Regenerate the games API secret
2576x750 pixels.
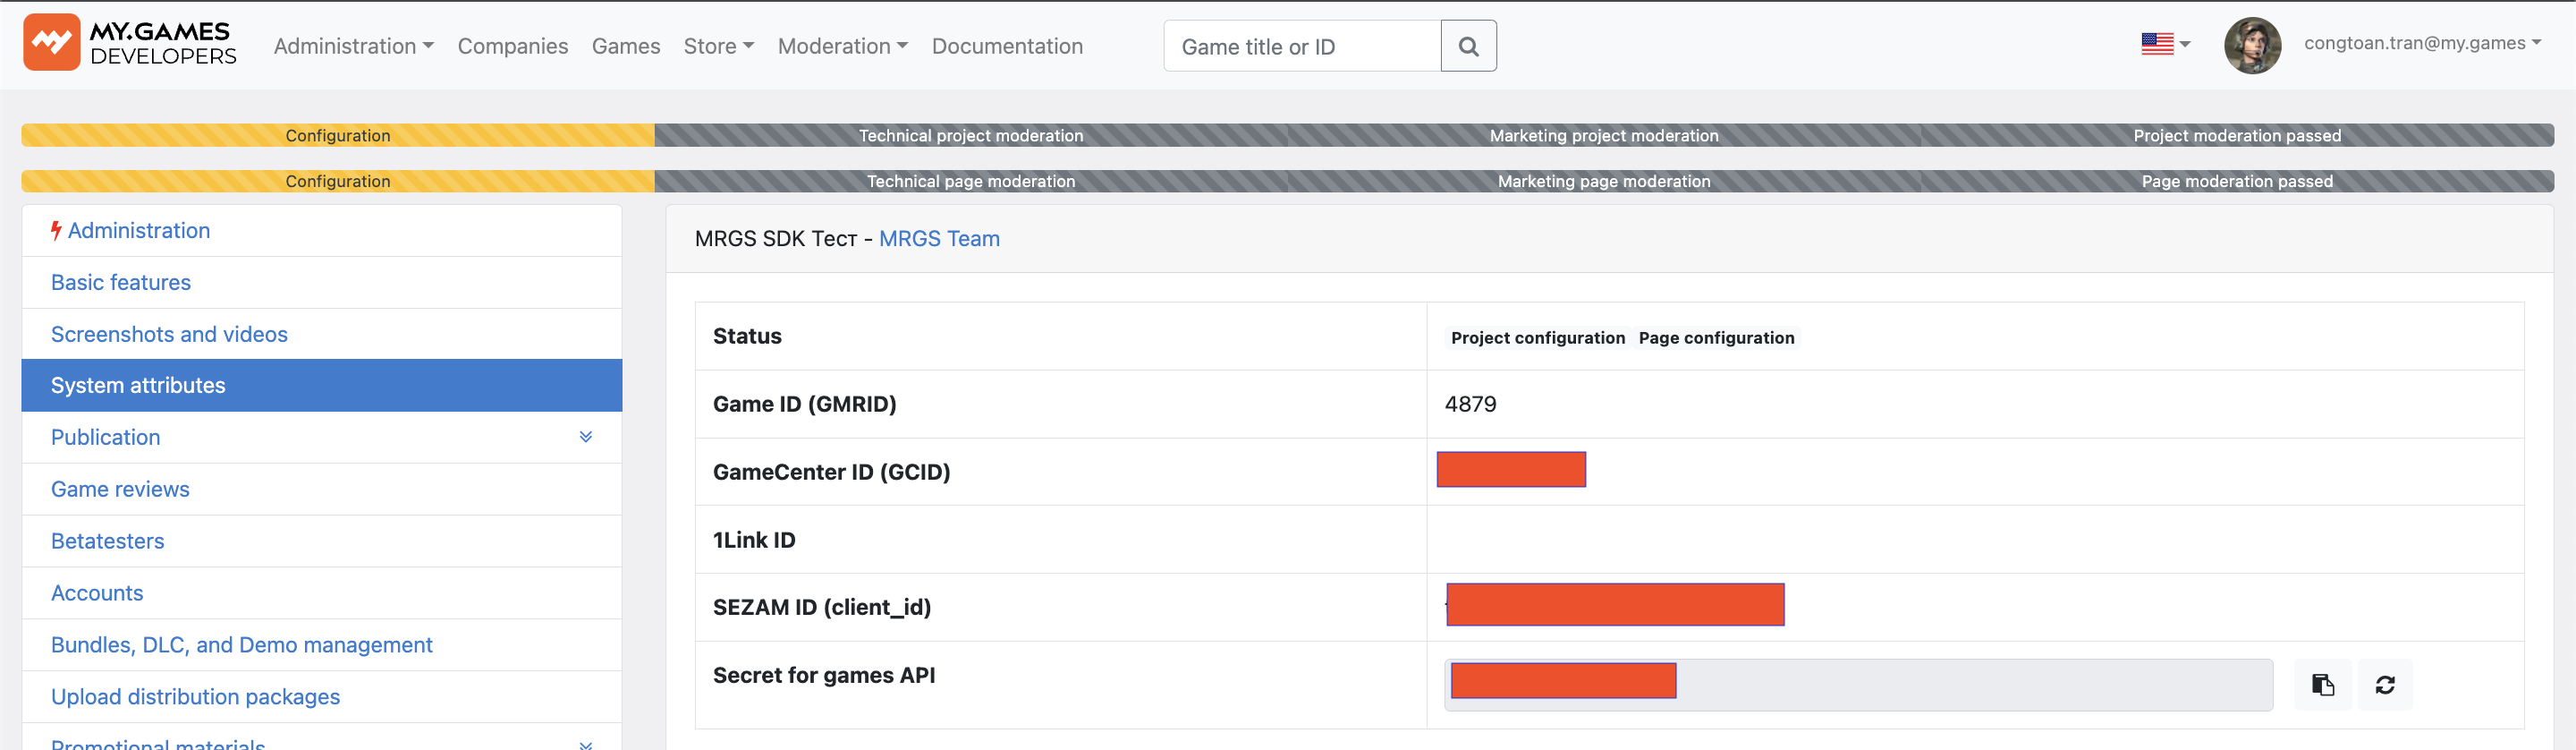[x=2385, y=685]
